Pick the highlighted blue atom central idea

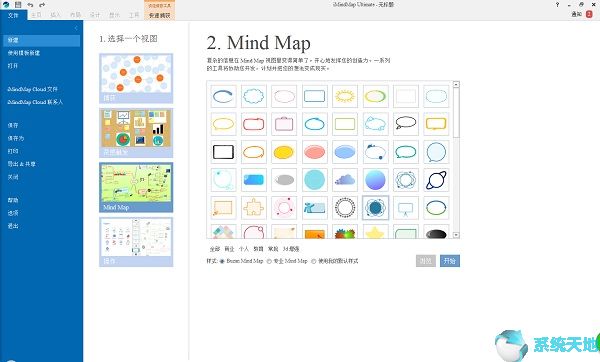point(375,208)
